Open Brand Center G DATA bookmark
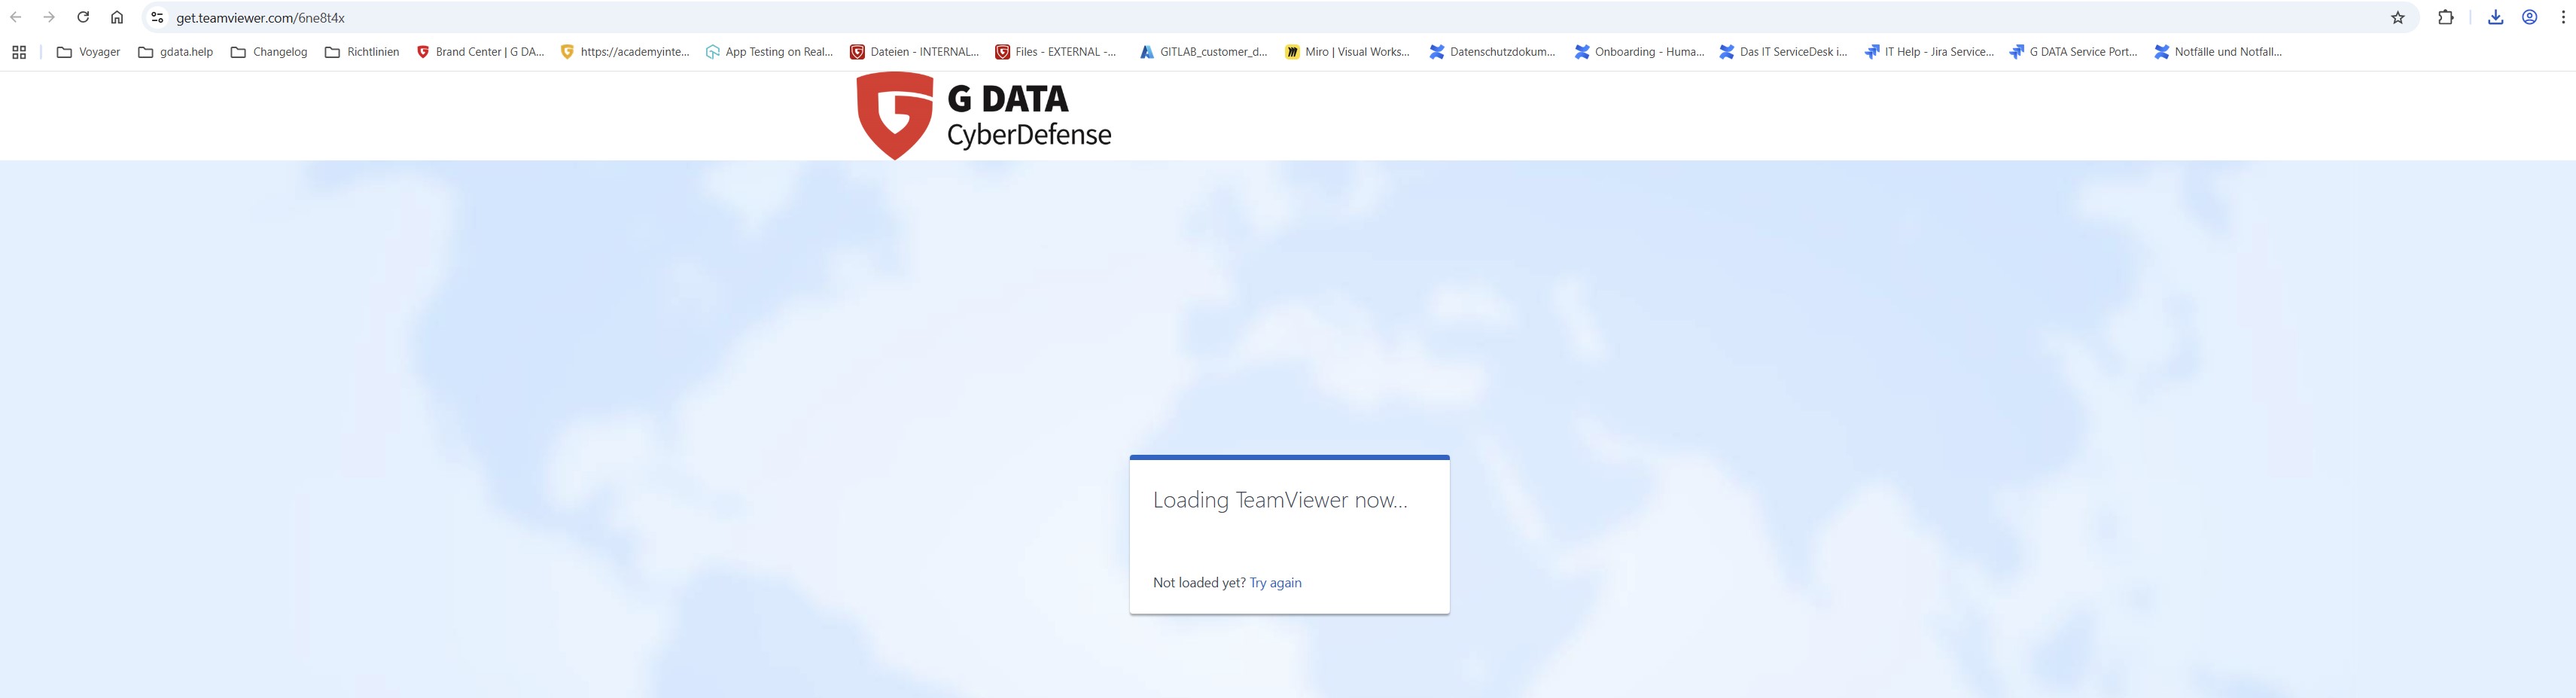 (480, 52)
